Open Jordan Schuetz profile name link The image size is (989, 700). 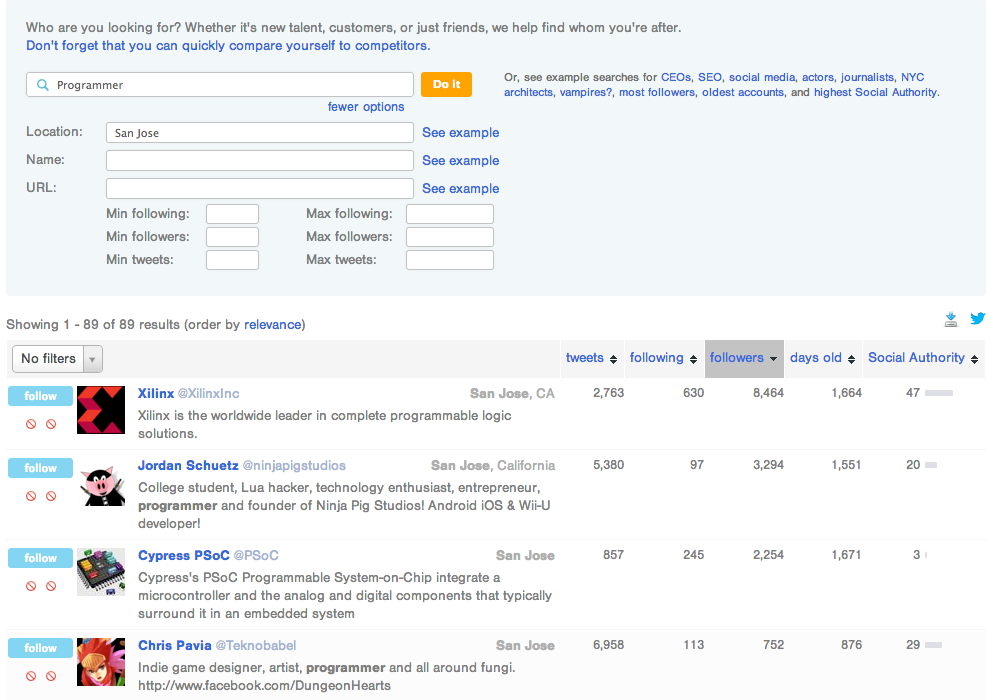(x=188, y=465)
